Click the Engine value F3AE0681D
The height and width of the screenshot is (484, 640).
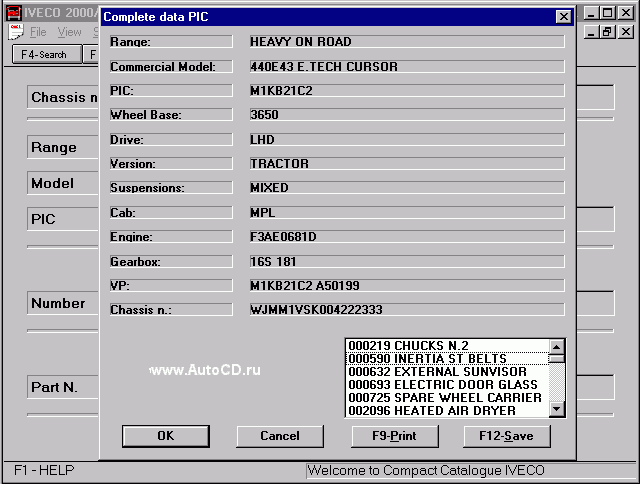407,237
